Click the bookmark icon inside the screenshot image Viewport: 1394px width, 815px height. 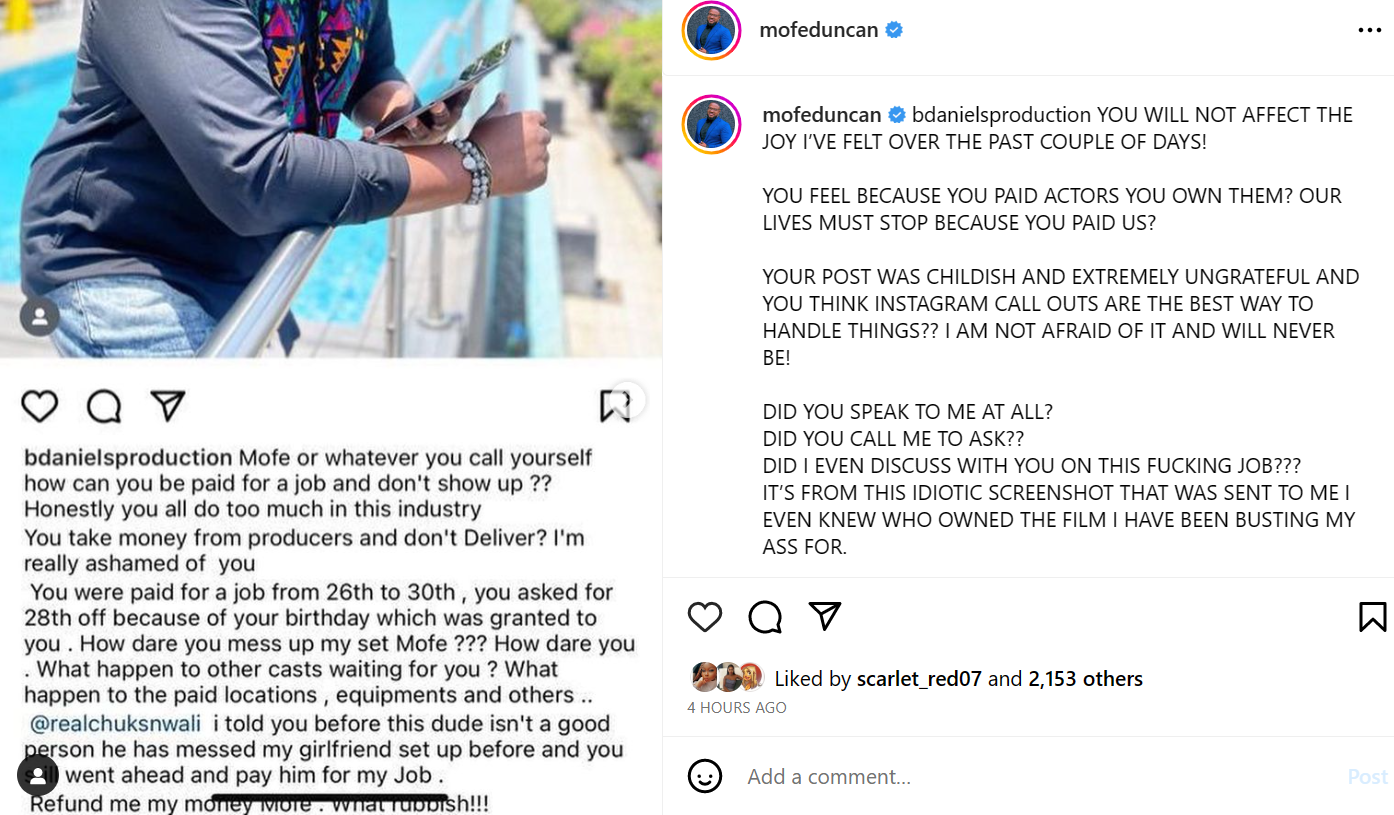point(613,405)
